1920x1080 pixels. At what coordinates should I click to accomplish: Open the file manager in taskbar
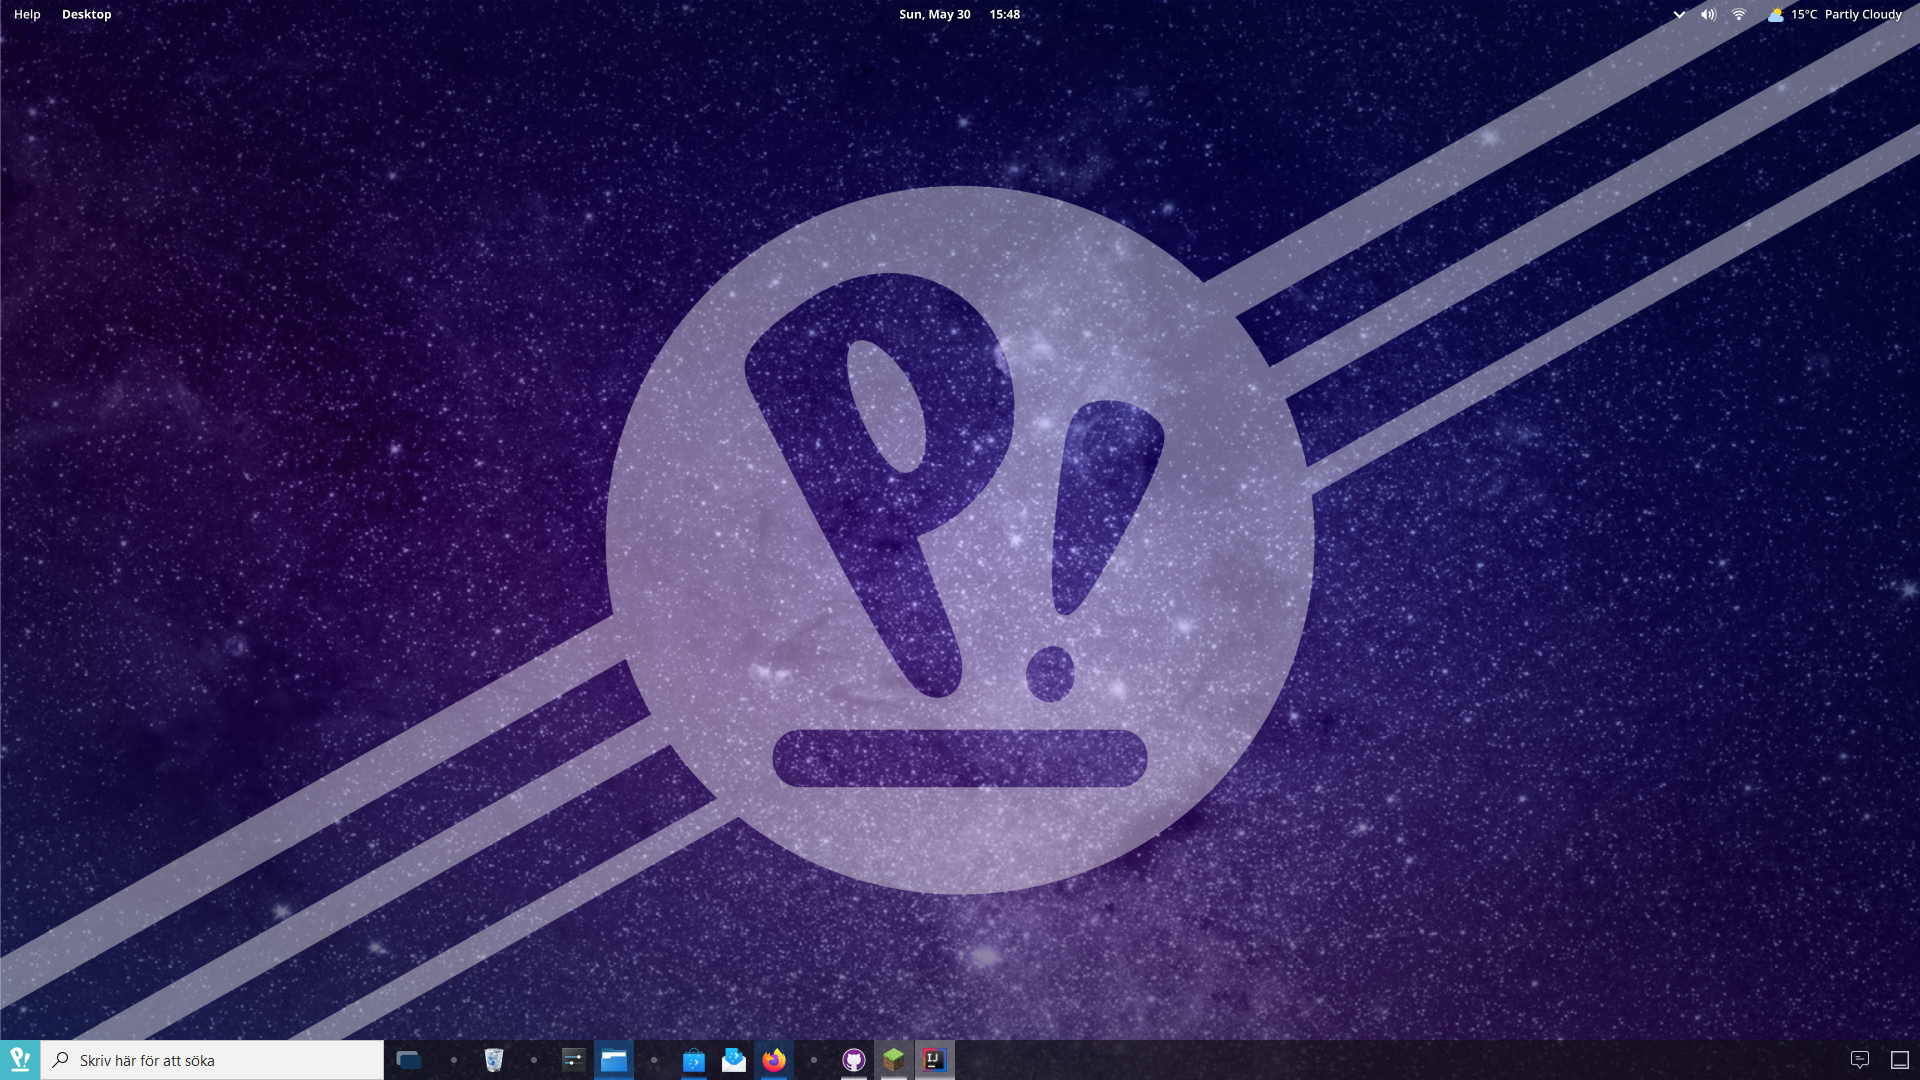click(614, 1060)
